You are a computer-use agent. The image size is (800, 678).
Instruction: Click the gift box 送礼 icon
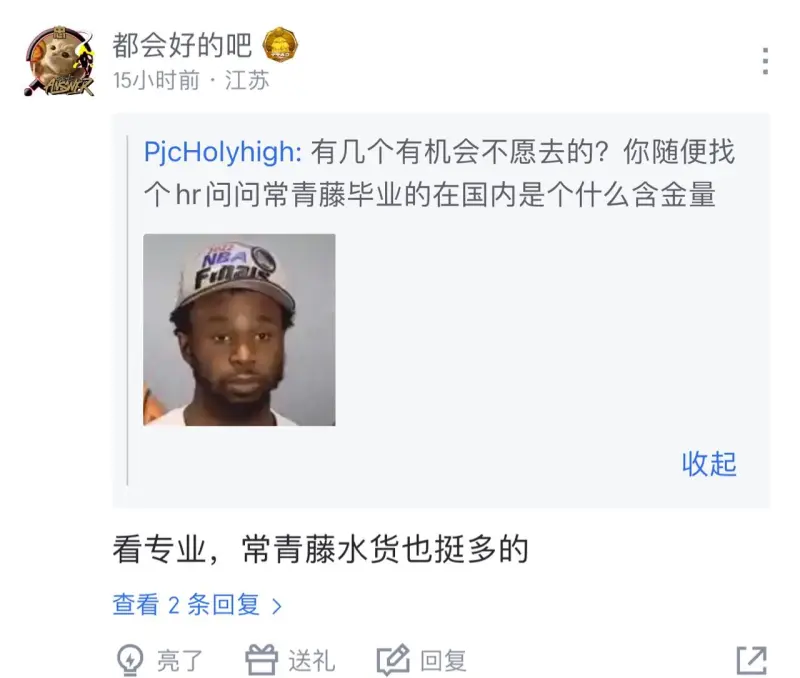(262, 660)
